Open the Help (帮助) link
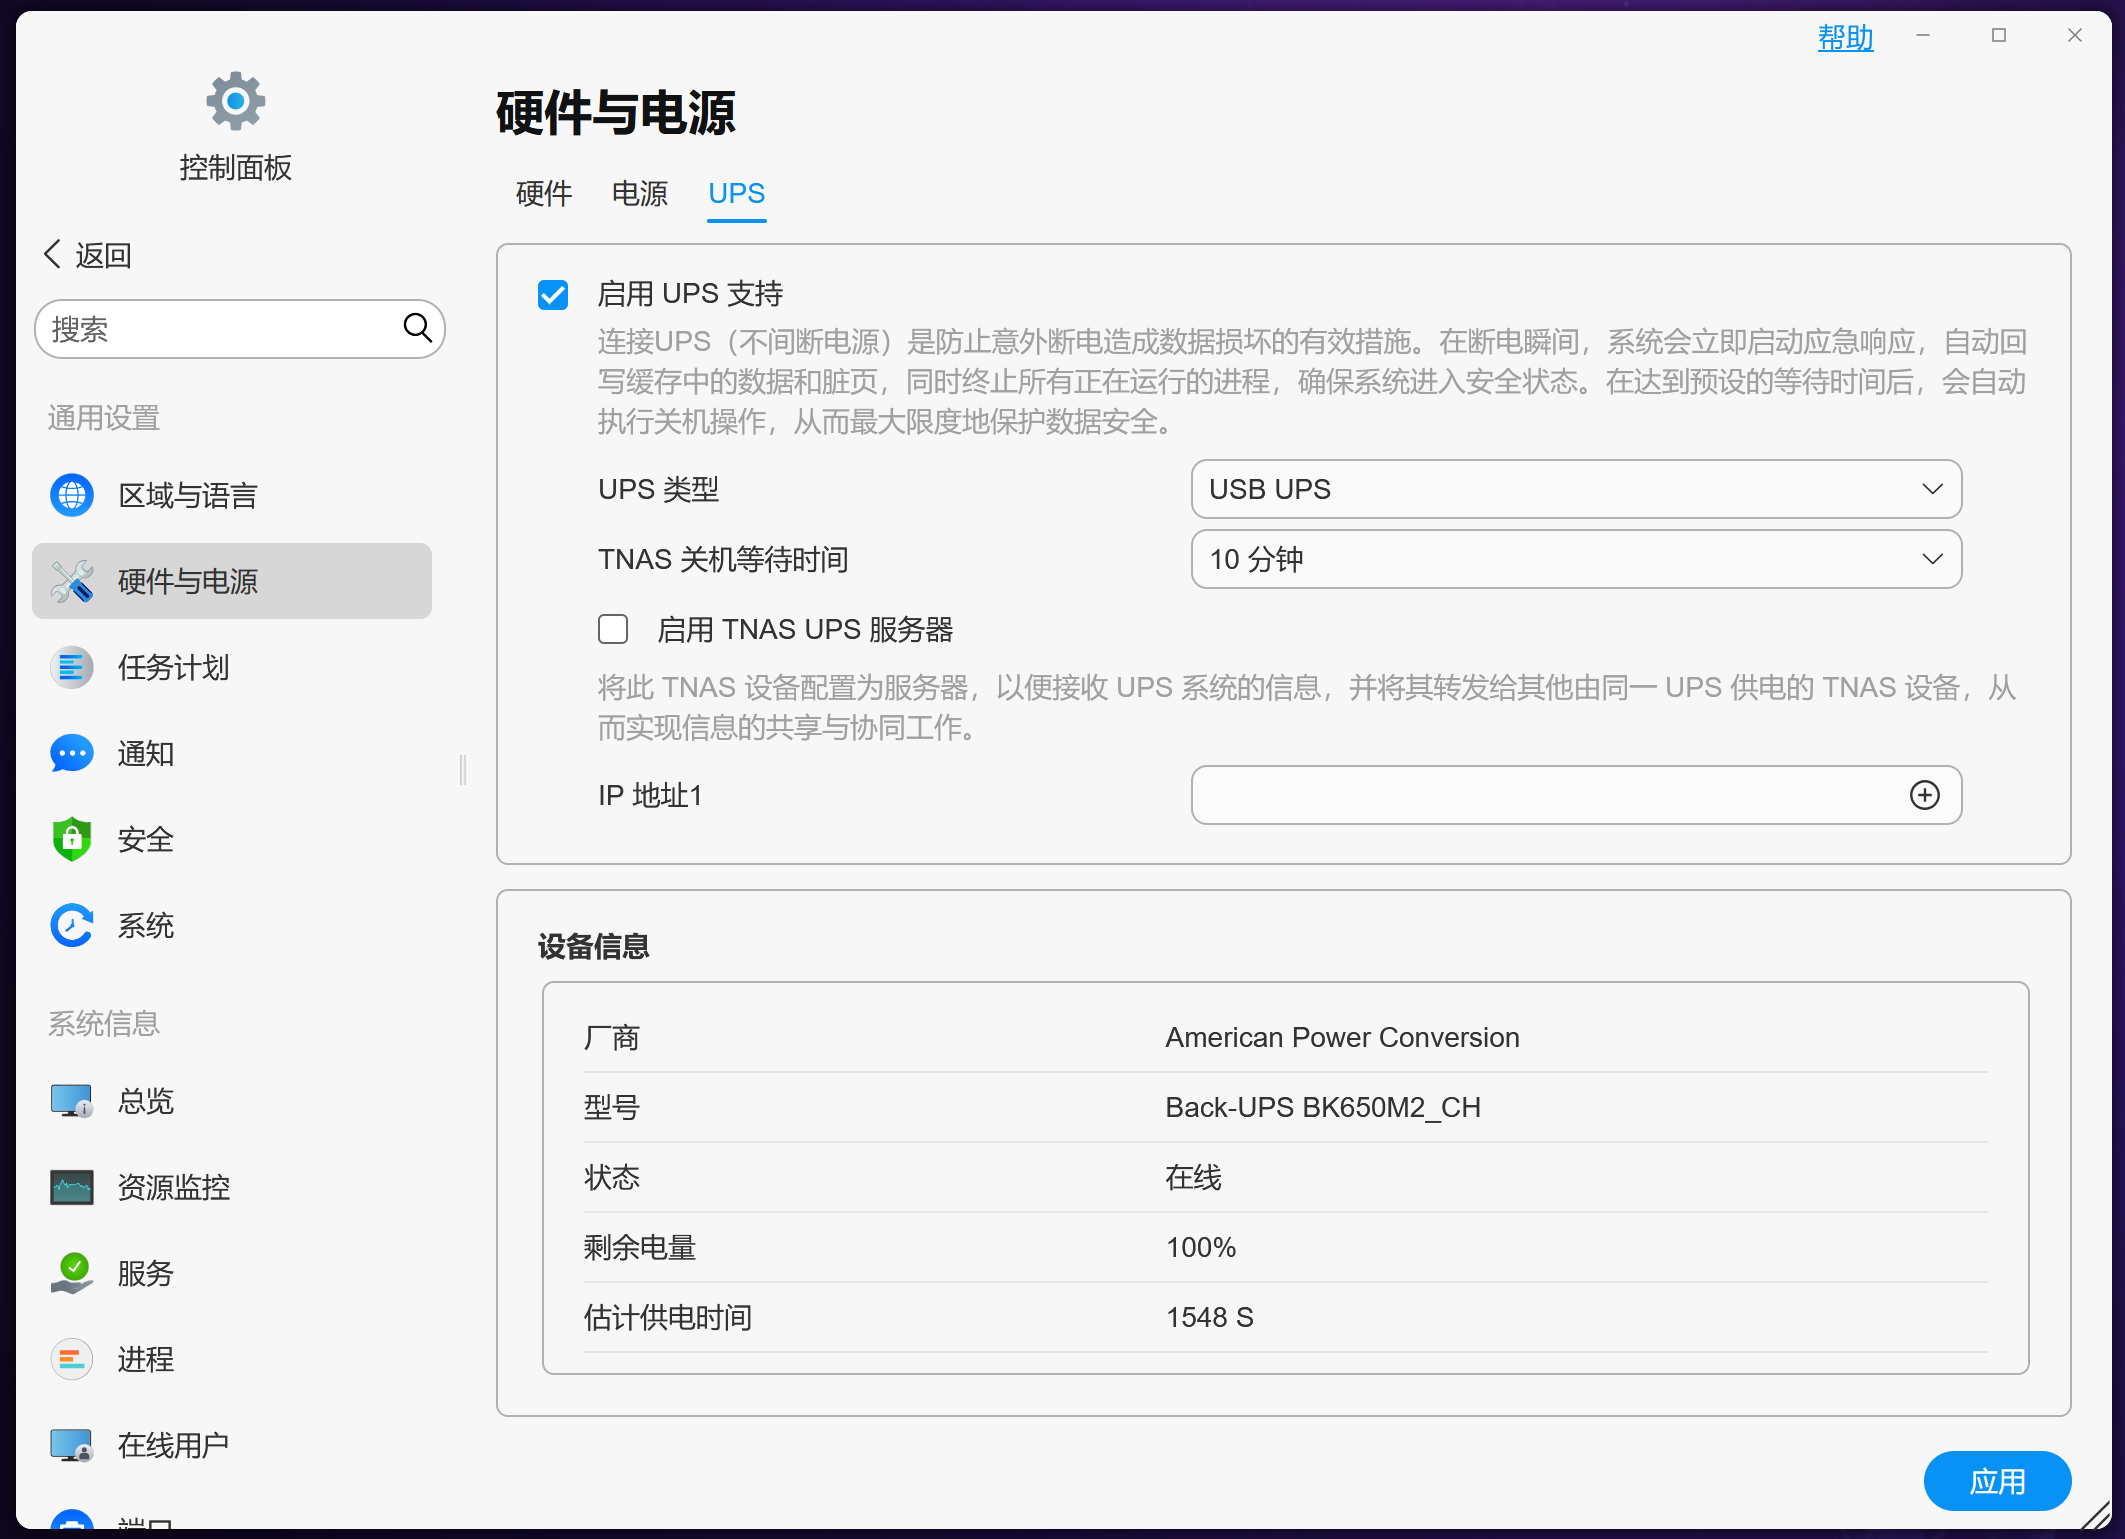The width and height of the screenshot is (2125, 1539). coord(1845,38)
